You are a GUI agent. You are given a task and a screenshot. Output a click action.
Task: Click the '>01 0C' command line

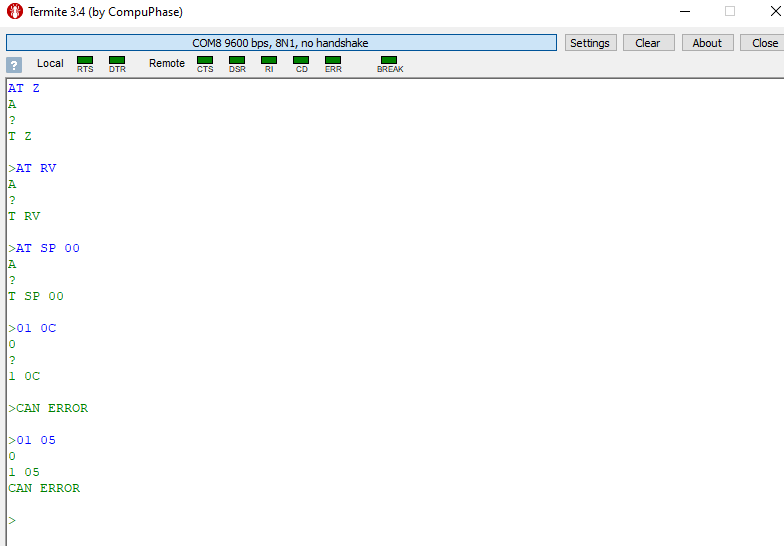[x=32, y=328]
